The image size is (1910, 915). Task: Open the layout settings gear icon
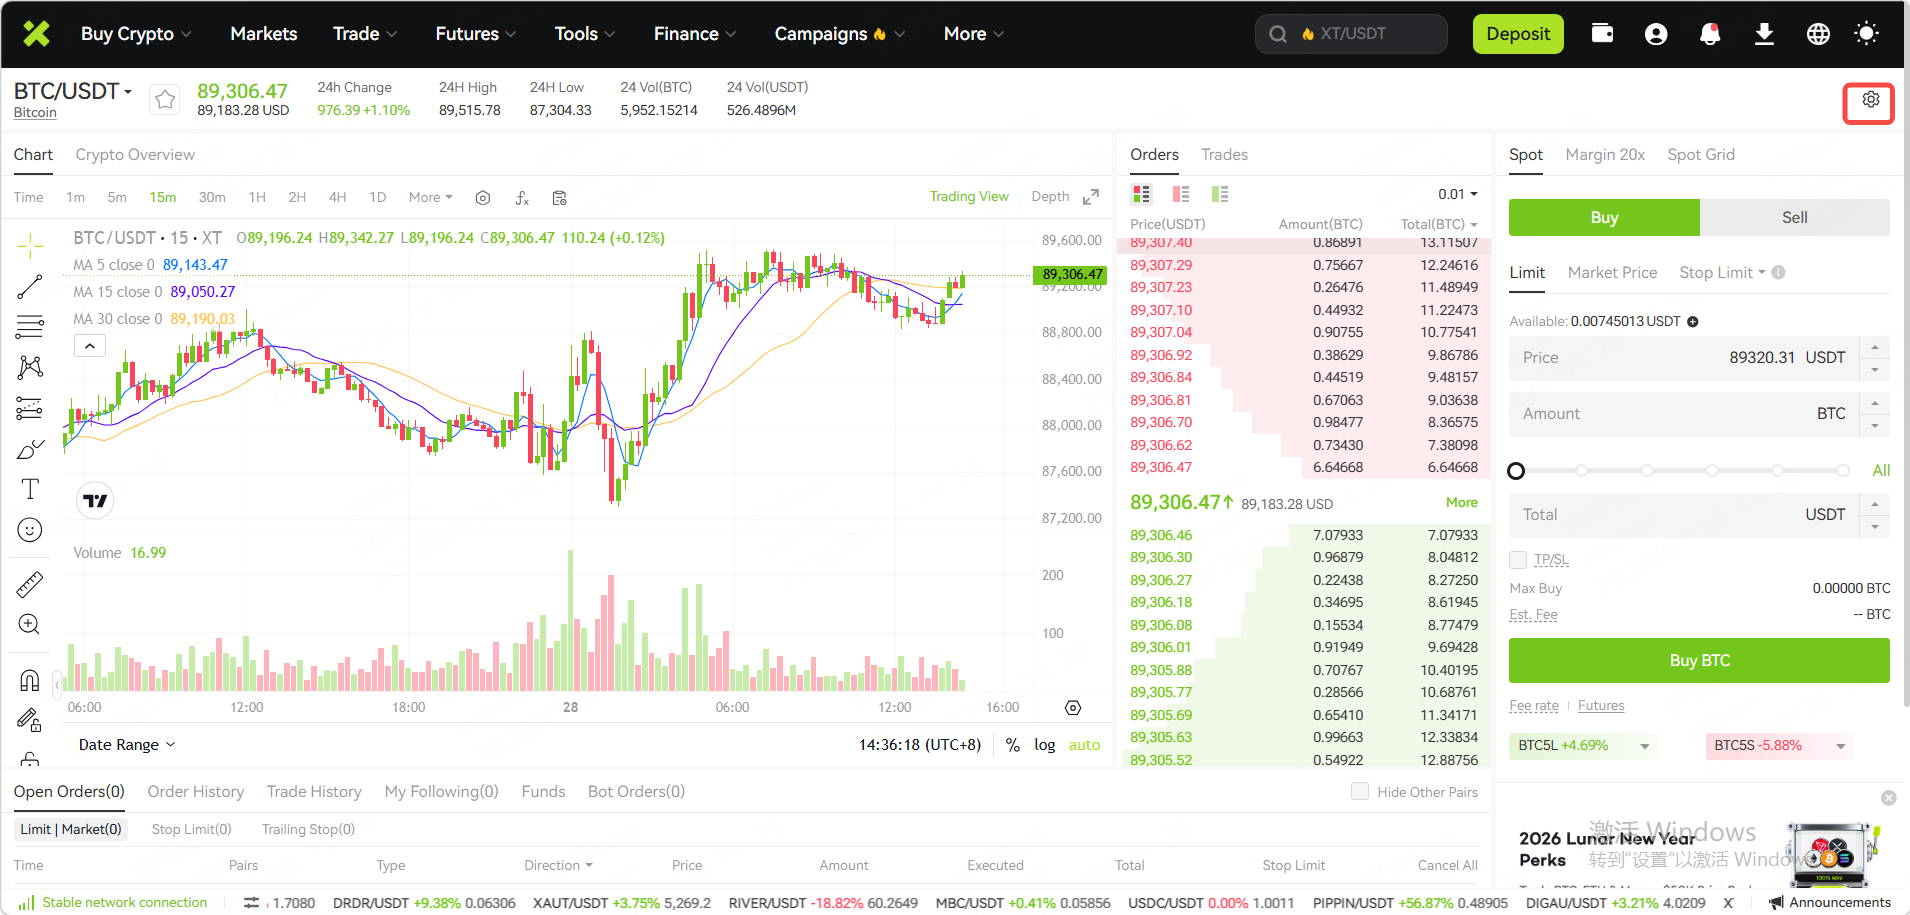1870,100
